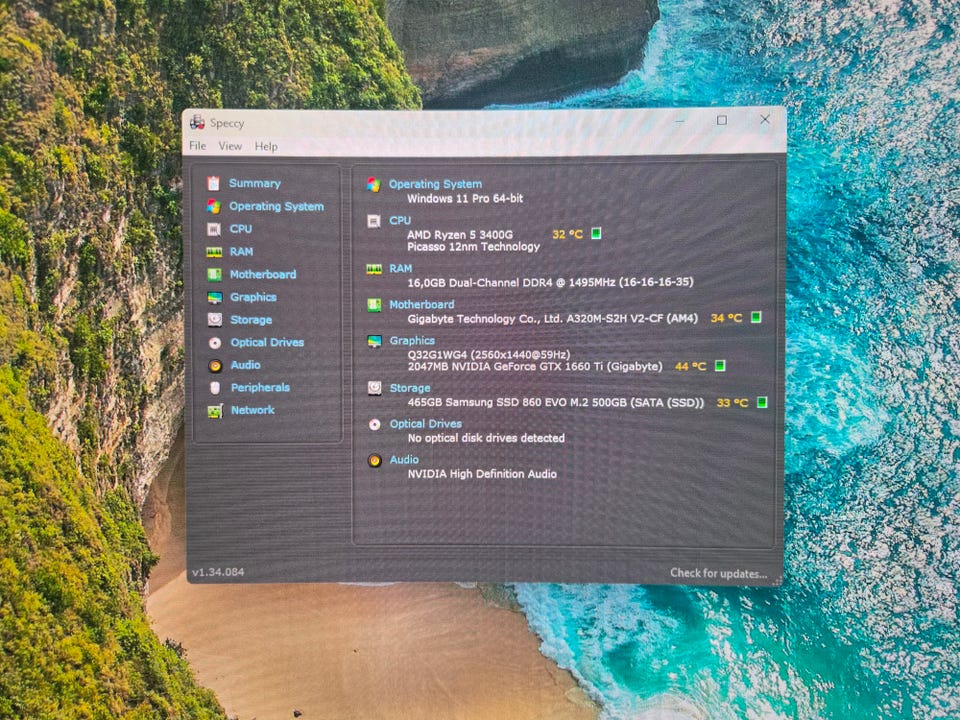
Task: Click the Summary sidebar icon
Action: 213,183
